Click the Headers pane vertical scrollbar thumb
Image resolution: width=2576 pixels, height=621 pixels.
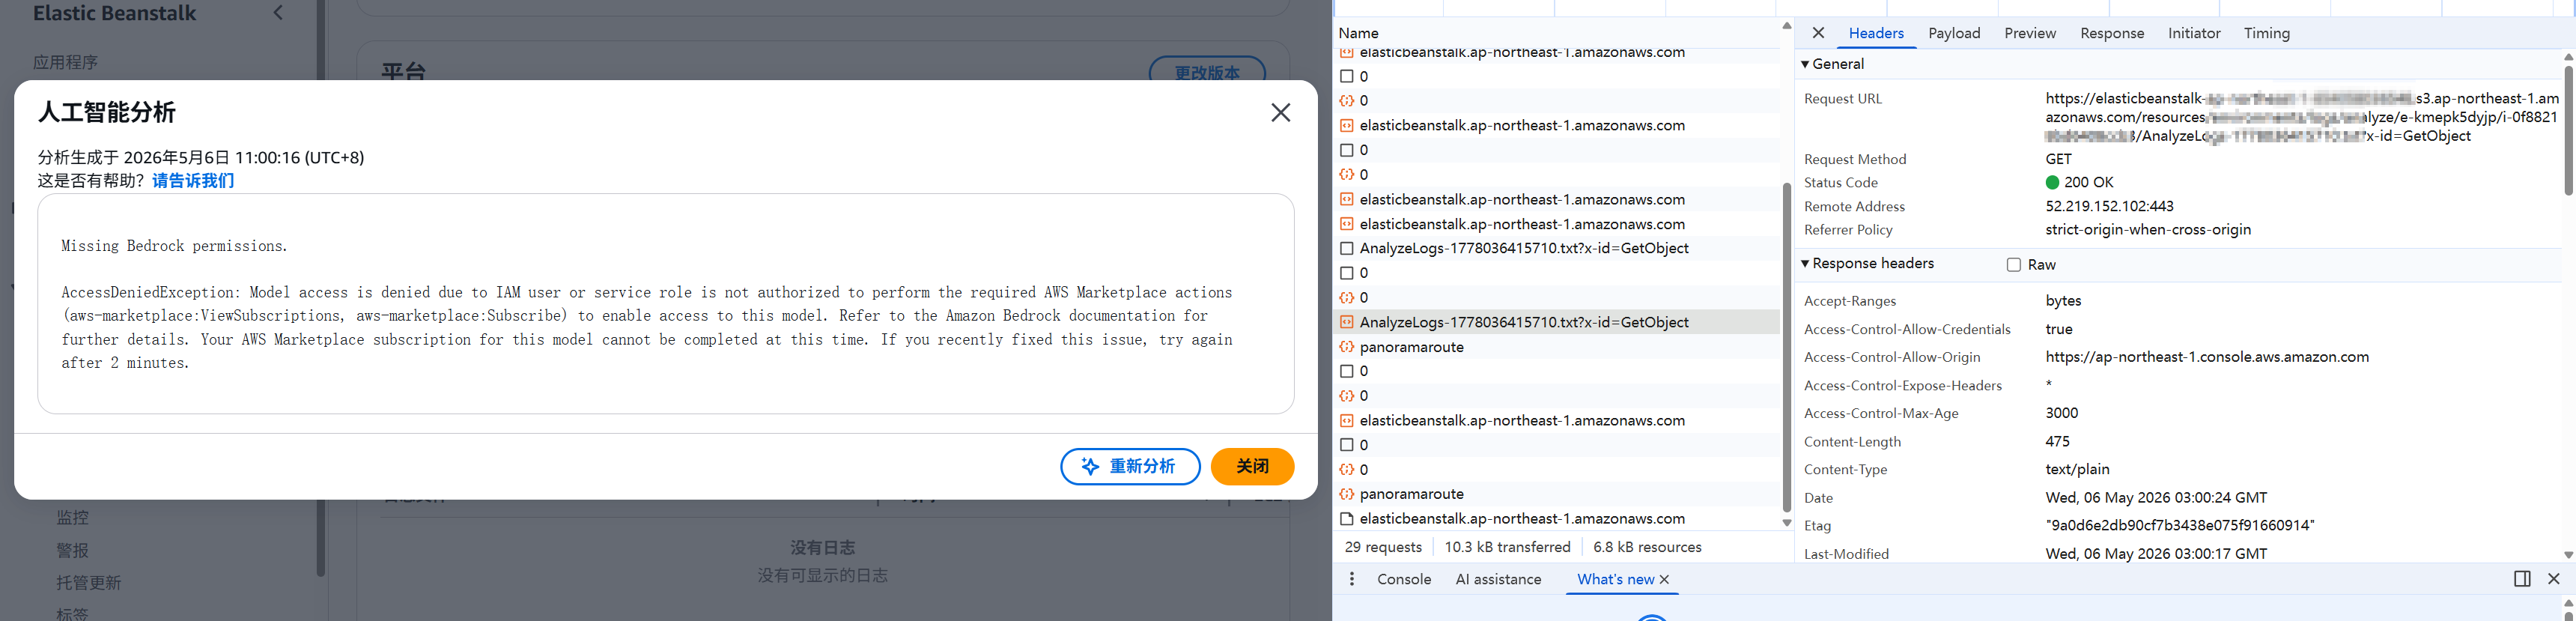(2568, 130)
